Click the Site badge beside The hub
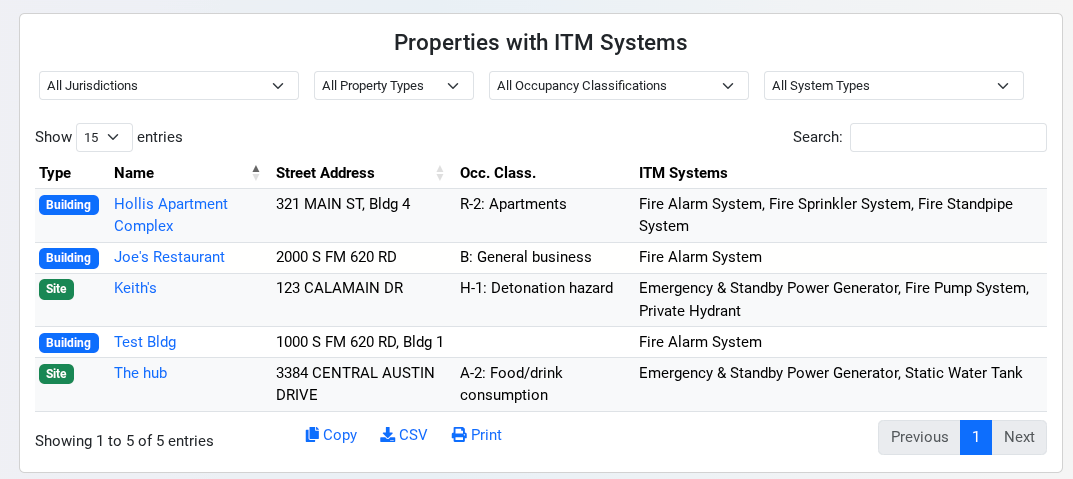This screenshot has width=1073, height=479. [57, 374]
